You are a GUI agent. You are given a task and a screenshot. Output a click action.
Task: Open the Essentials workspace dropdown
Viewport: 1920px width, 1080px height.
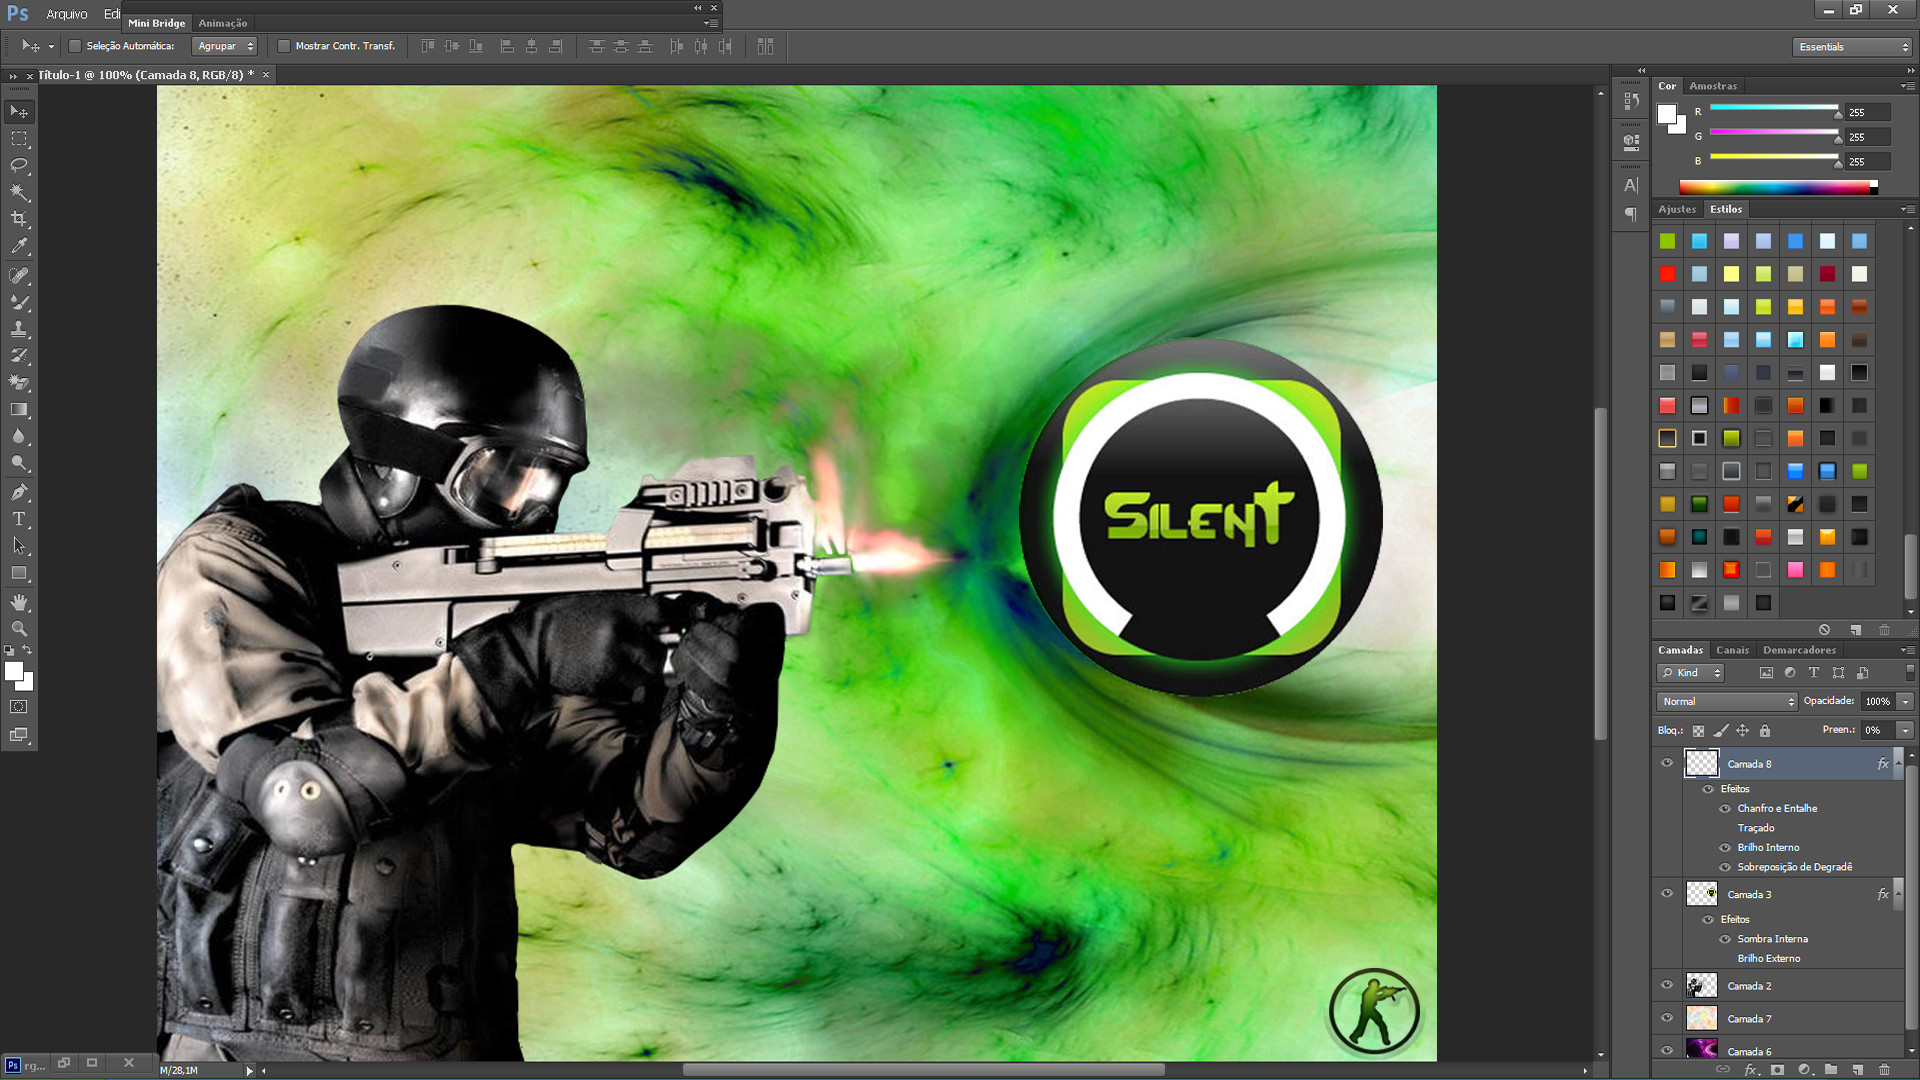click(1853, 47)
